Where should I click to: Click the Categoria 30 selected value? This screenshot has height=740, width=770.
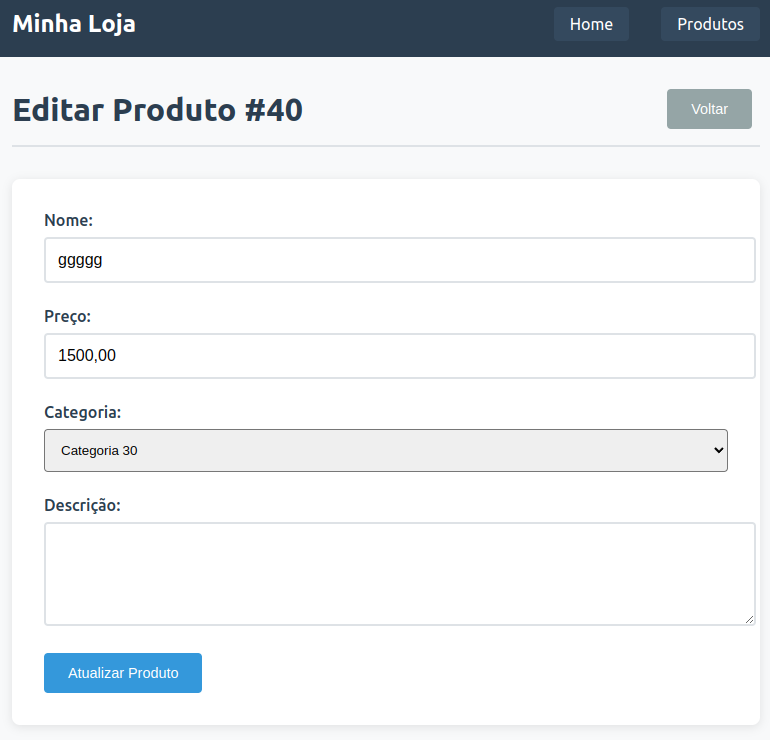[x=99, y=451]
